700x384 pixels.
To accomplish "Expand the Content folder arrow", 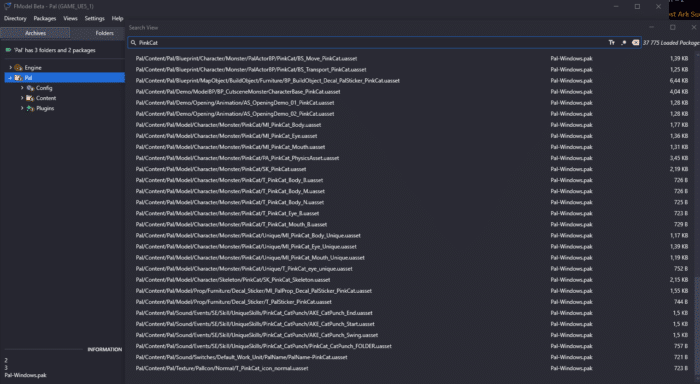I will point(22,98).
